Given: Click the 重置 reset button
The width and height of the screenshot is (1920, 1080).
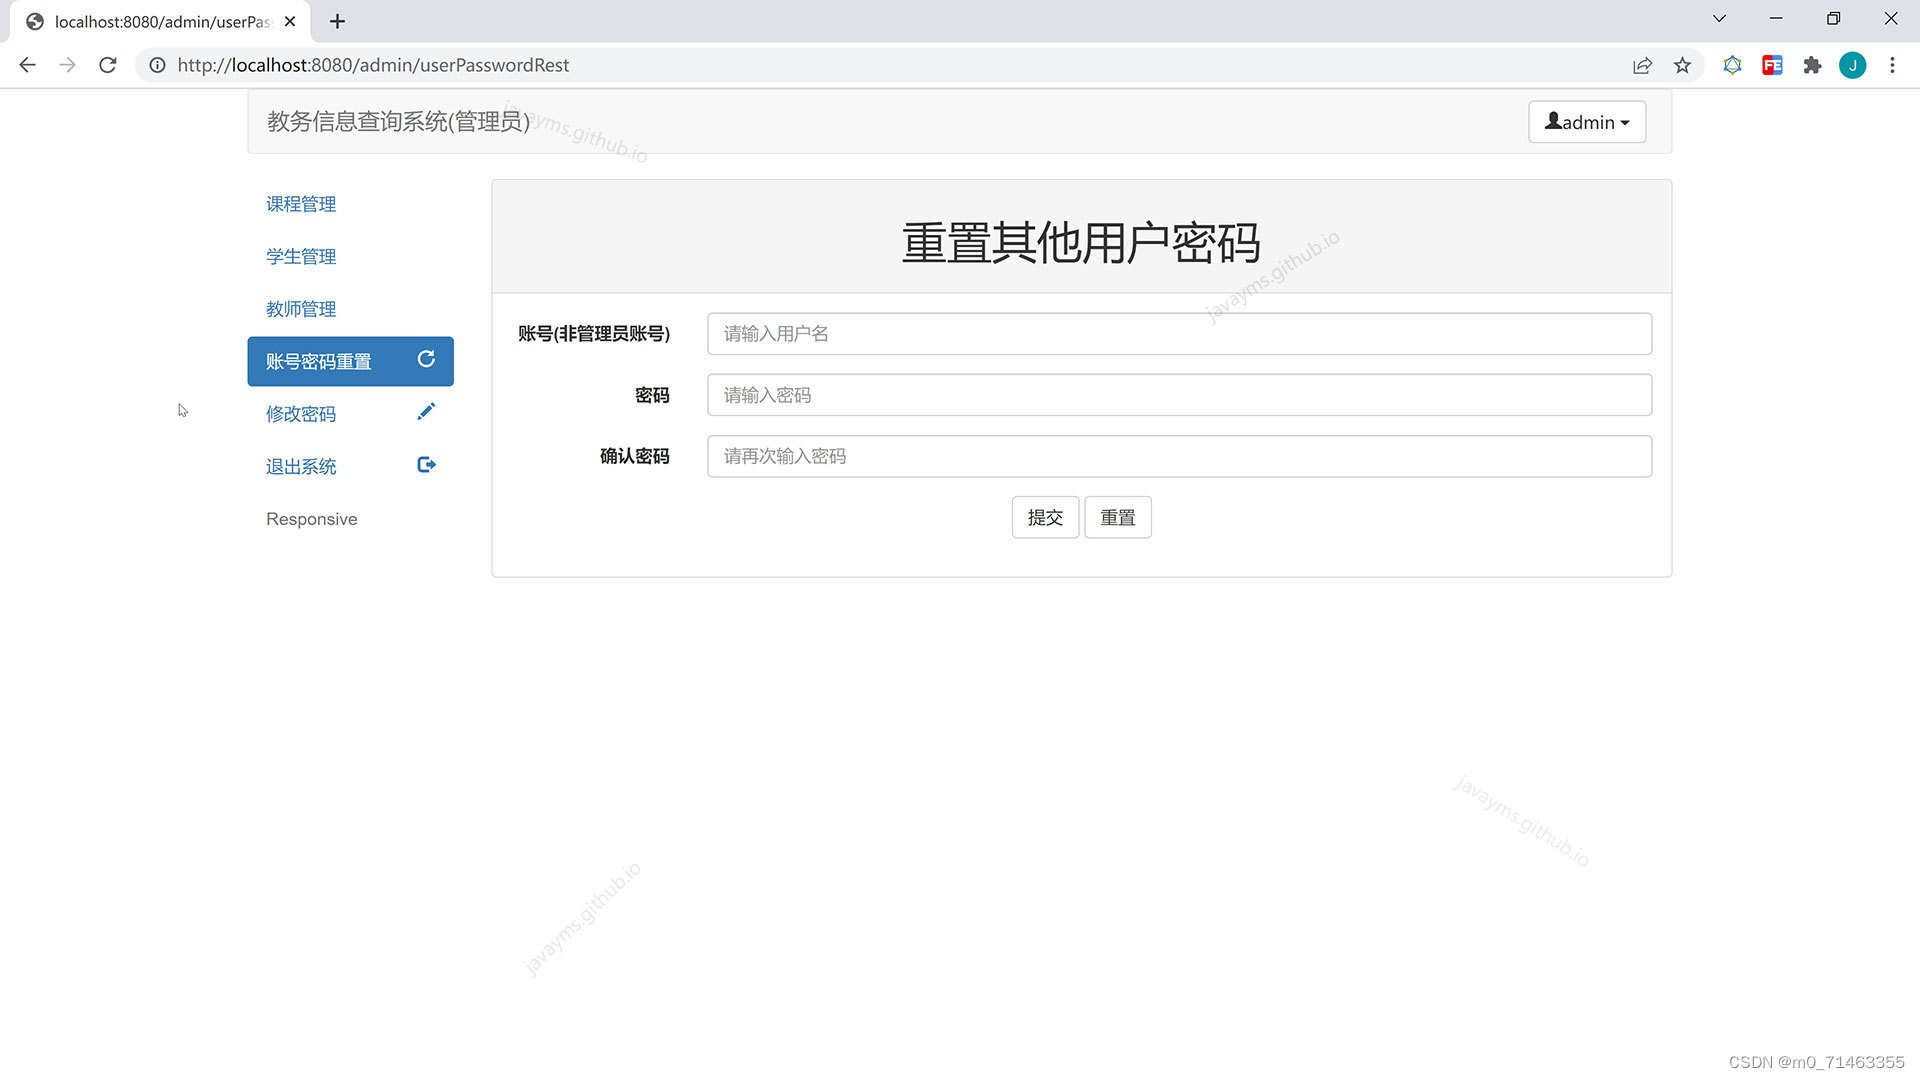Looking at the screenshot, I should (x=1117, y=518).
